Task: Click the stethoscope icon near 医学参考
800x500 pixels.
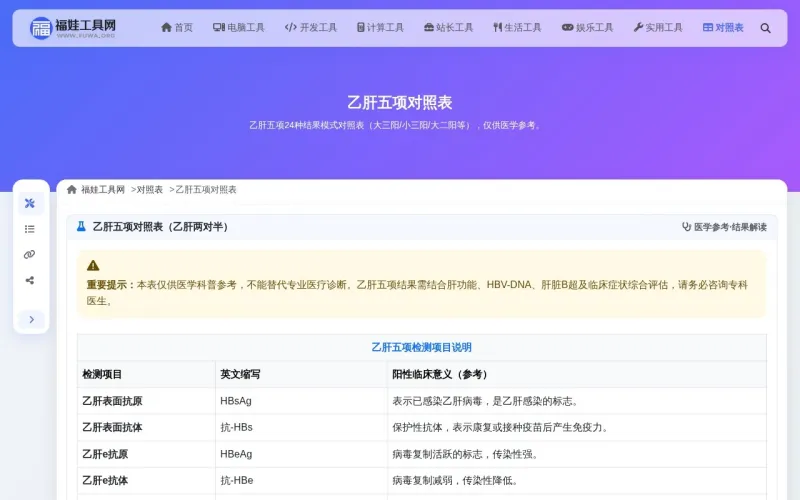Action: click(687, 227)
